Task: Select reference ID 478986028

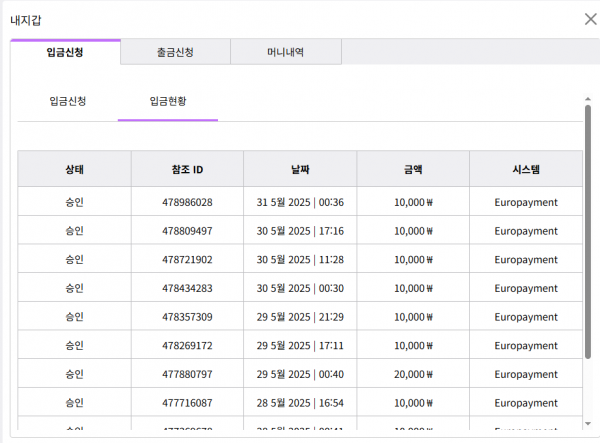Action: [x=187, y=202]
